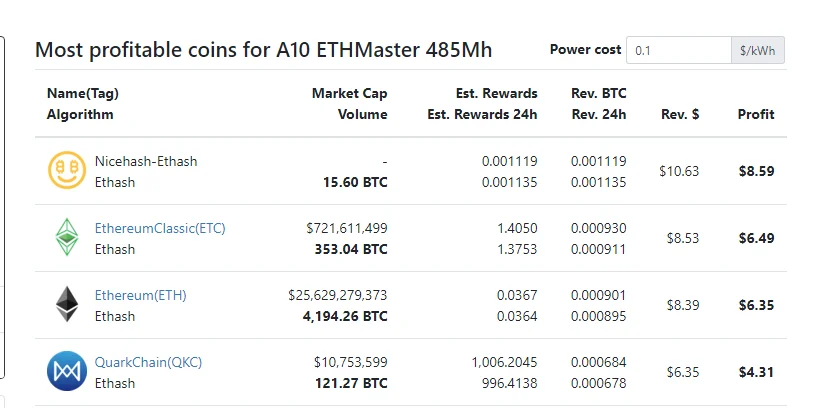This screenshot has width=827, height=408.
Task: Click the $6.35 profit value for Ethereum
Action: [756, 305]
